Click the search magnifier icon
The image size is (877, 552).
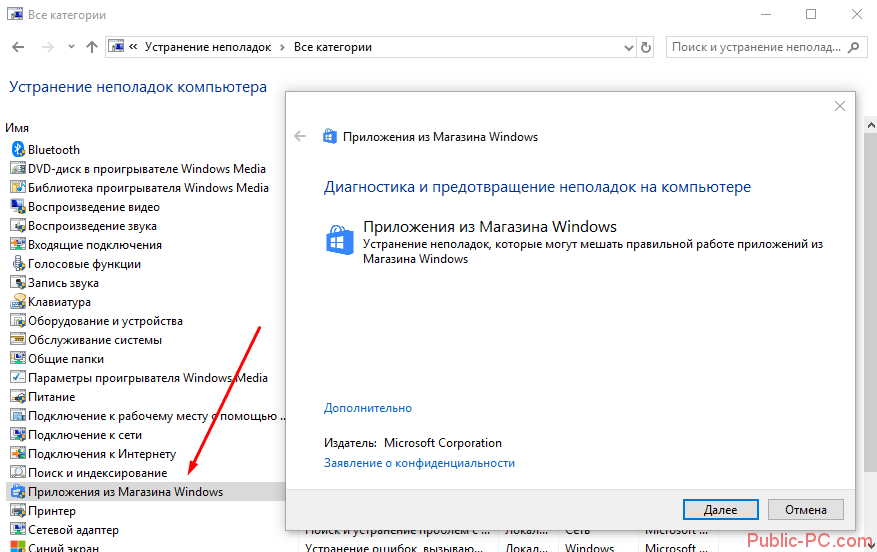click(x=854, y=47)
